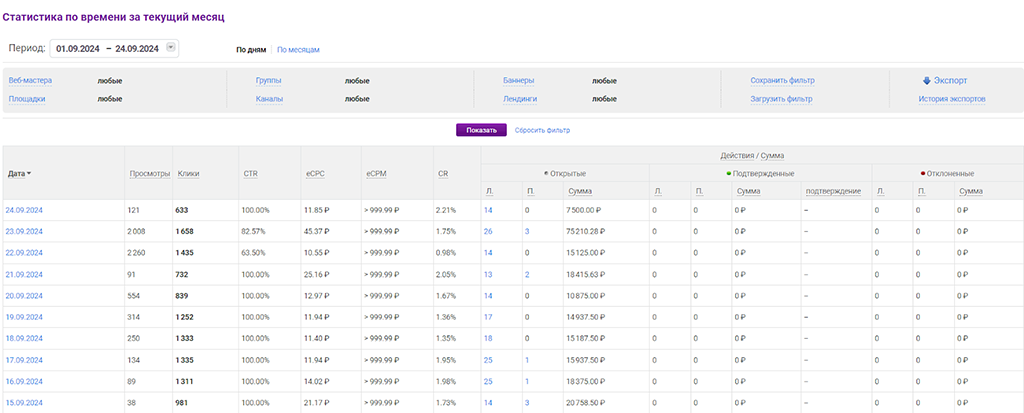
Task: Click 'Сохранить фильтр' link
Action: [x=782, y=80]
